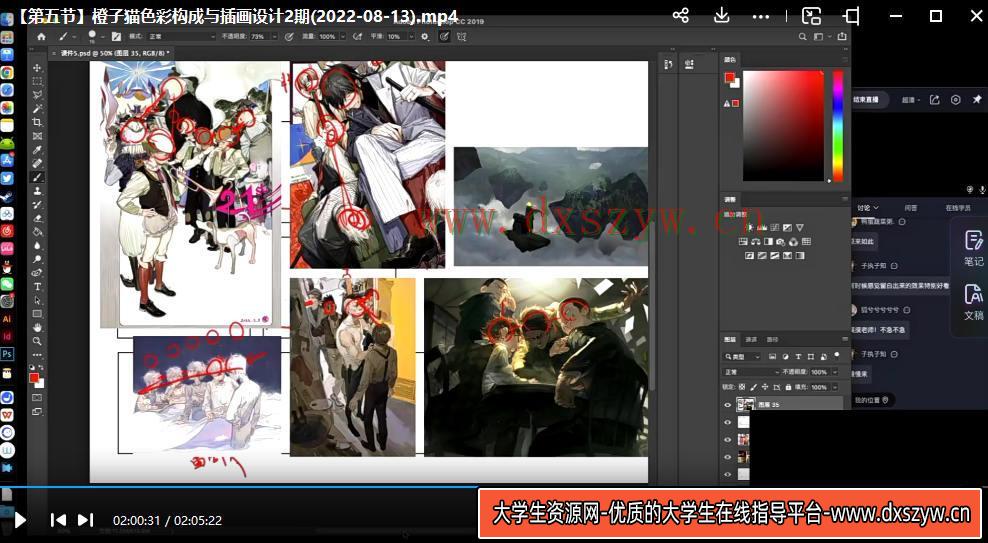Select document tab 课件5.psd
This screenshot has height=543, width=988.
click(112, 54)
